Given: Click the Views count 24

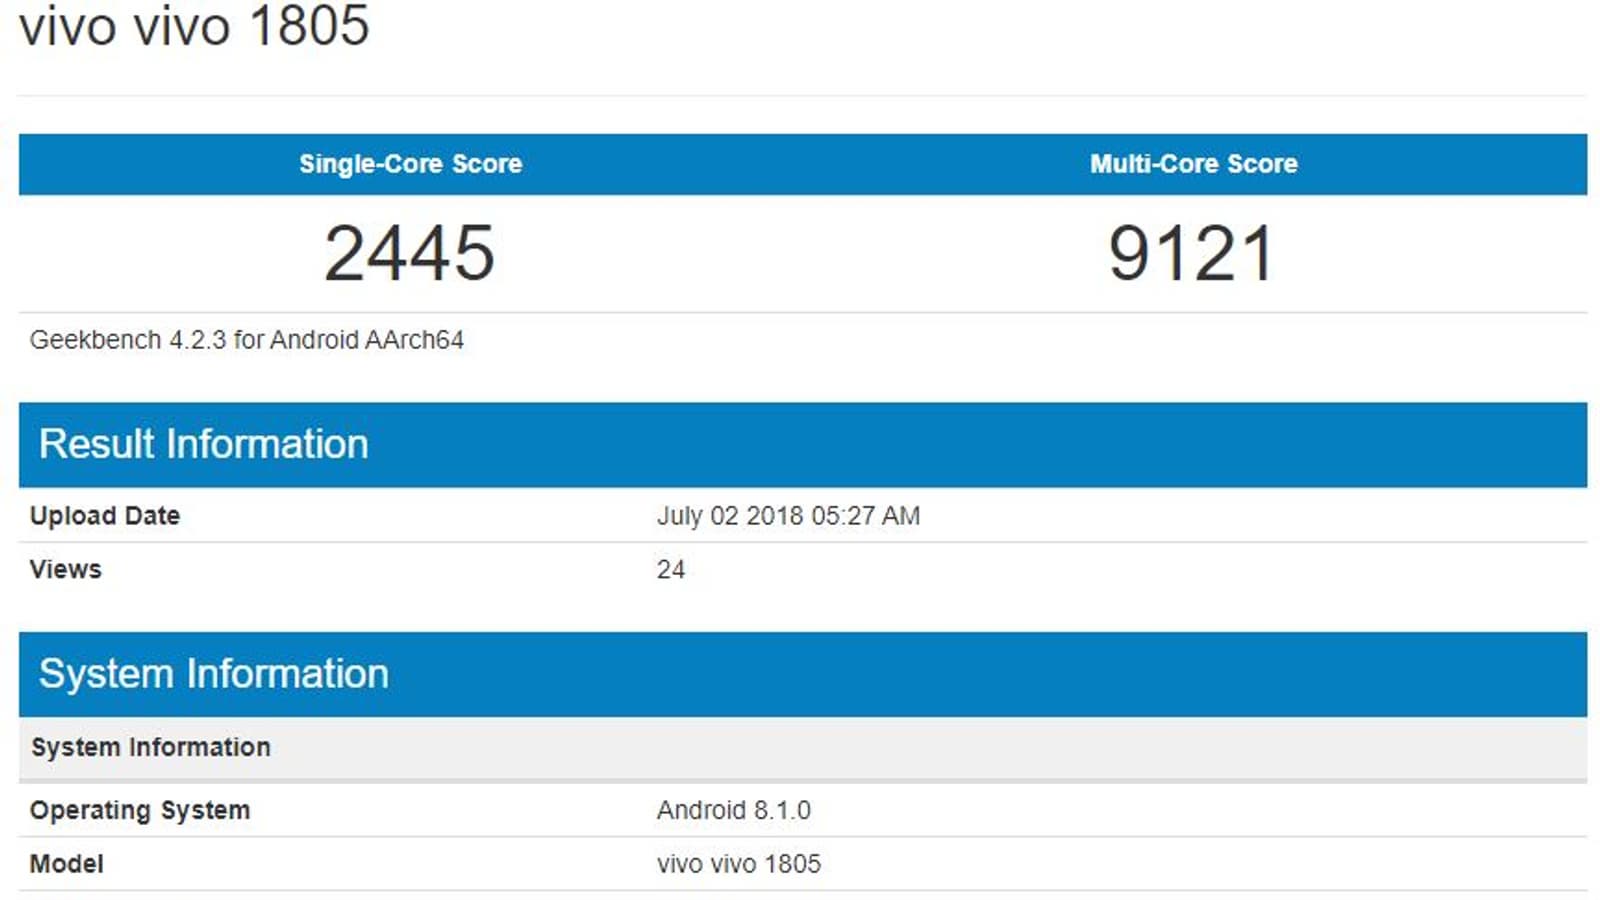Looking at the screenshot, I should tap(671, 570).
